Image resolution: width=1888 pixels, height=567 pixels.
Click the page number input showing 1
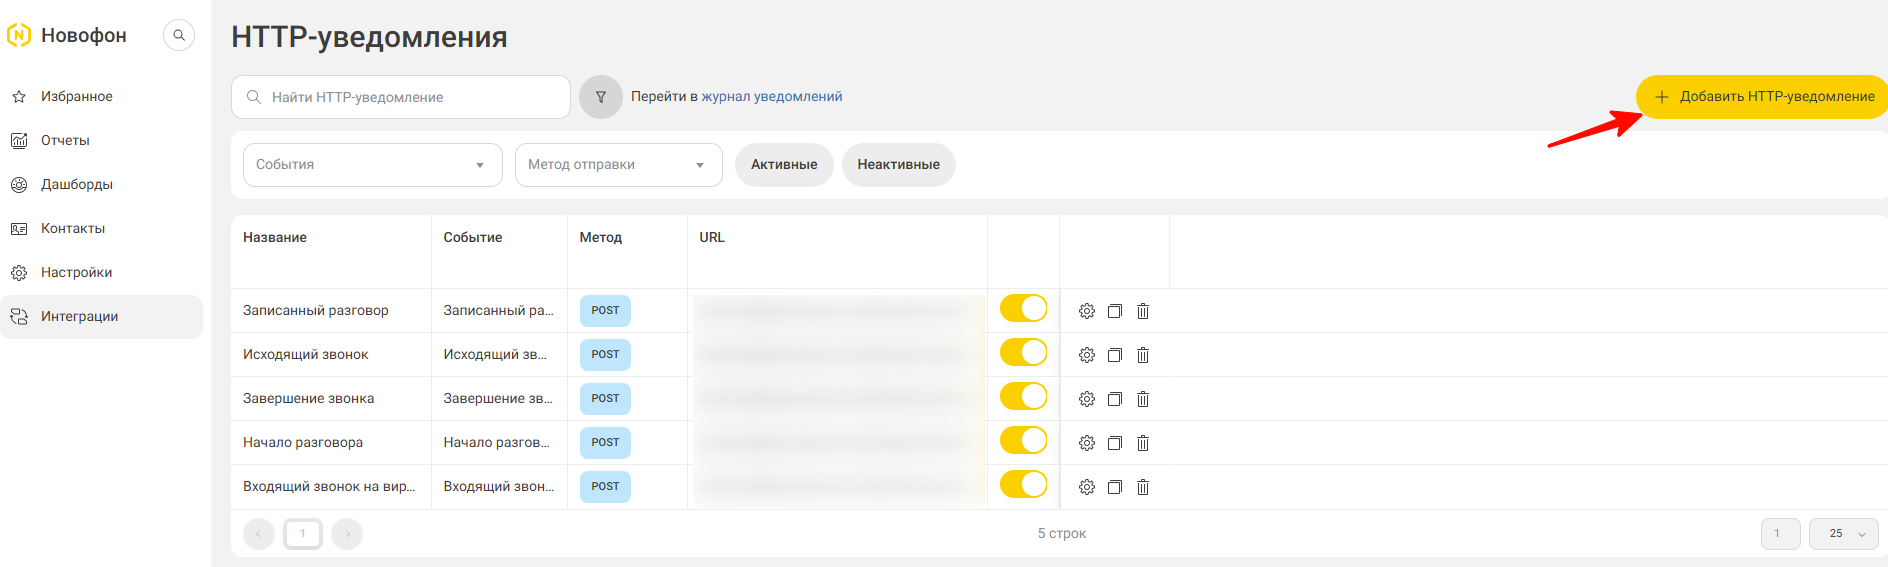tap(1780, 534)
